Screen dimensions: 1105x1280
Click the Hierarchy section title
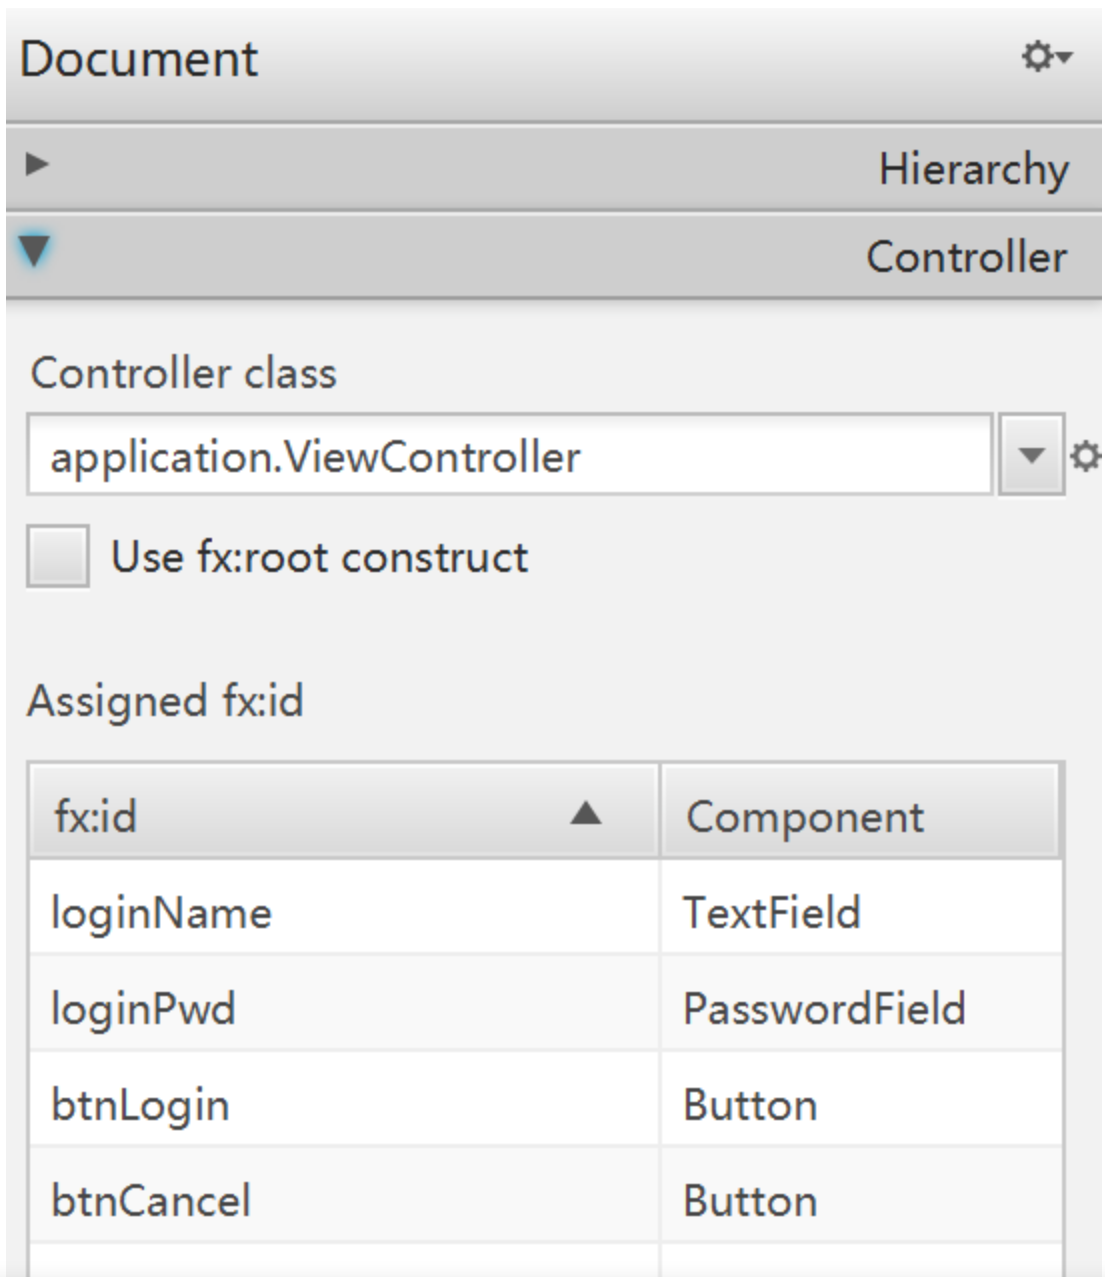pyautogui.click(x=973, y=169)
